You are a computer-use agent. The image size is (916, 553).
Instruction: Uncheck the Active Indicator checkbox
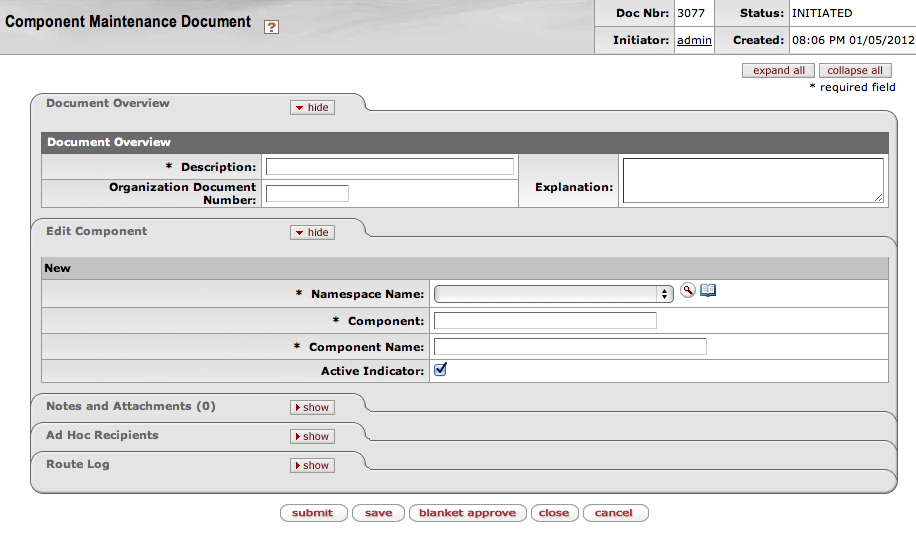pos(440,370)
